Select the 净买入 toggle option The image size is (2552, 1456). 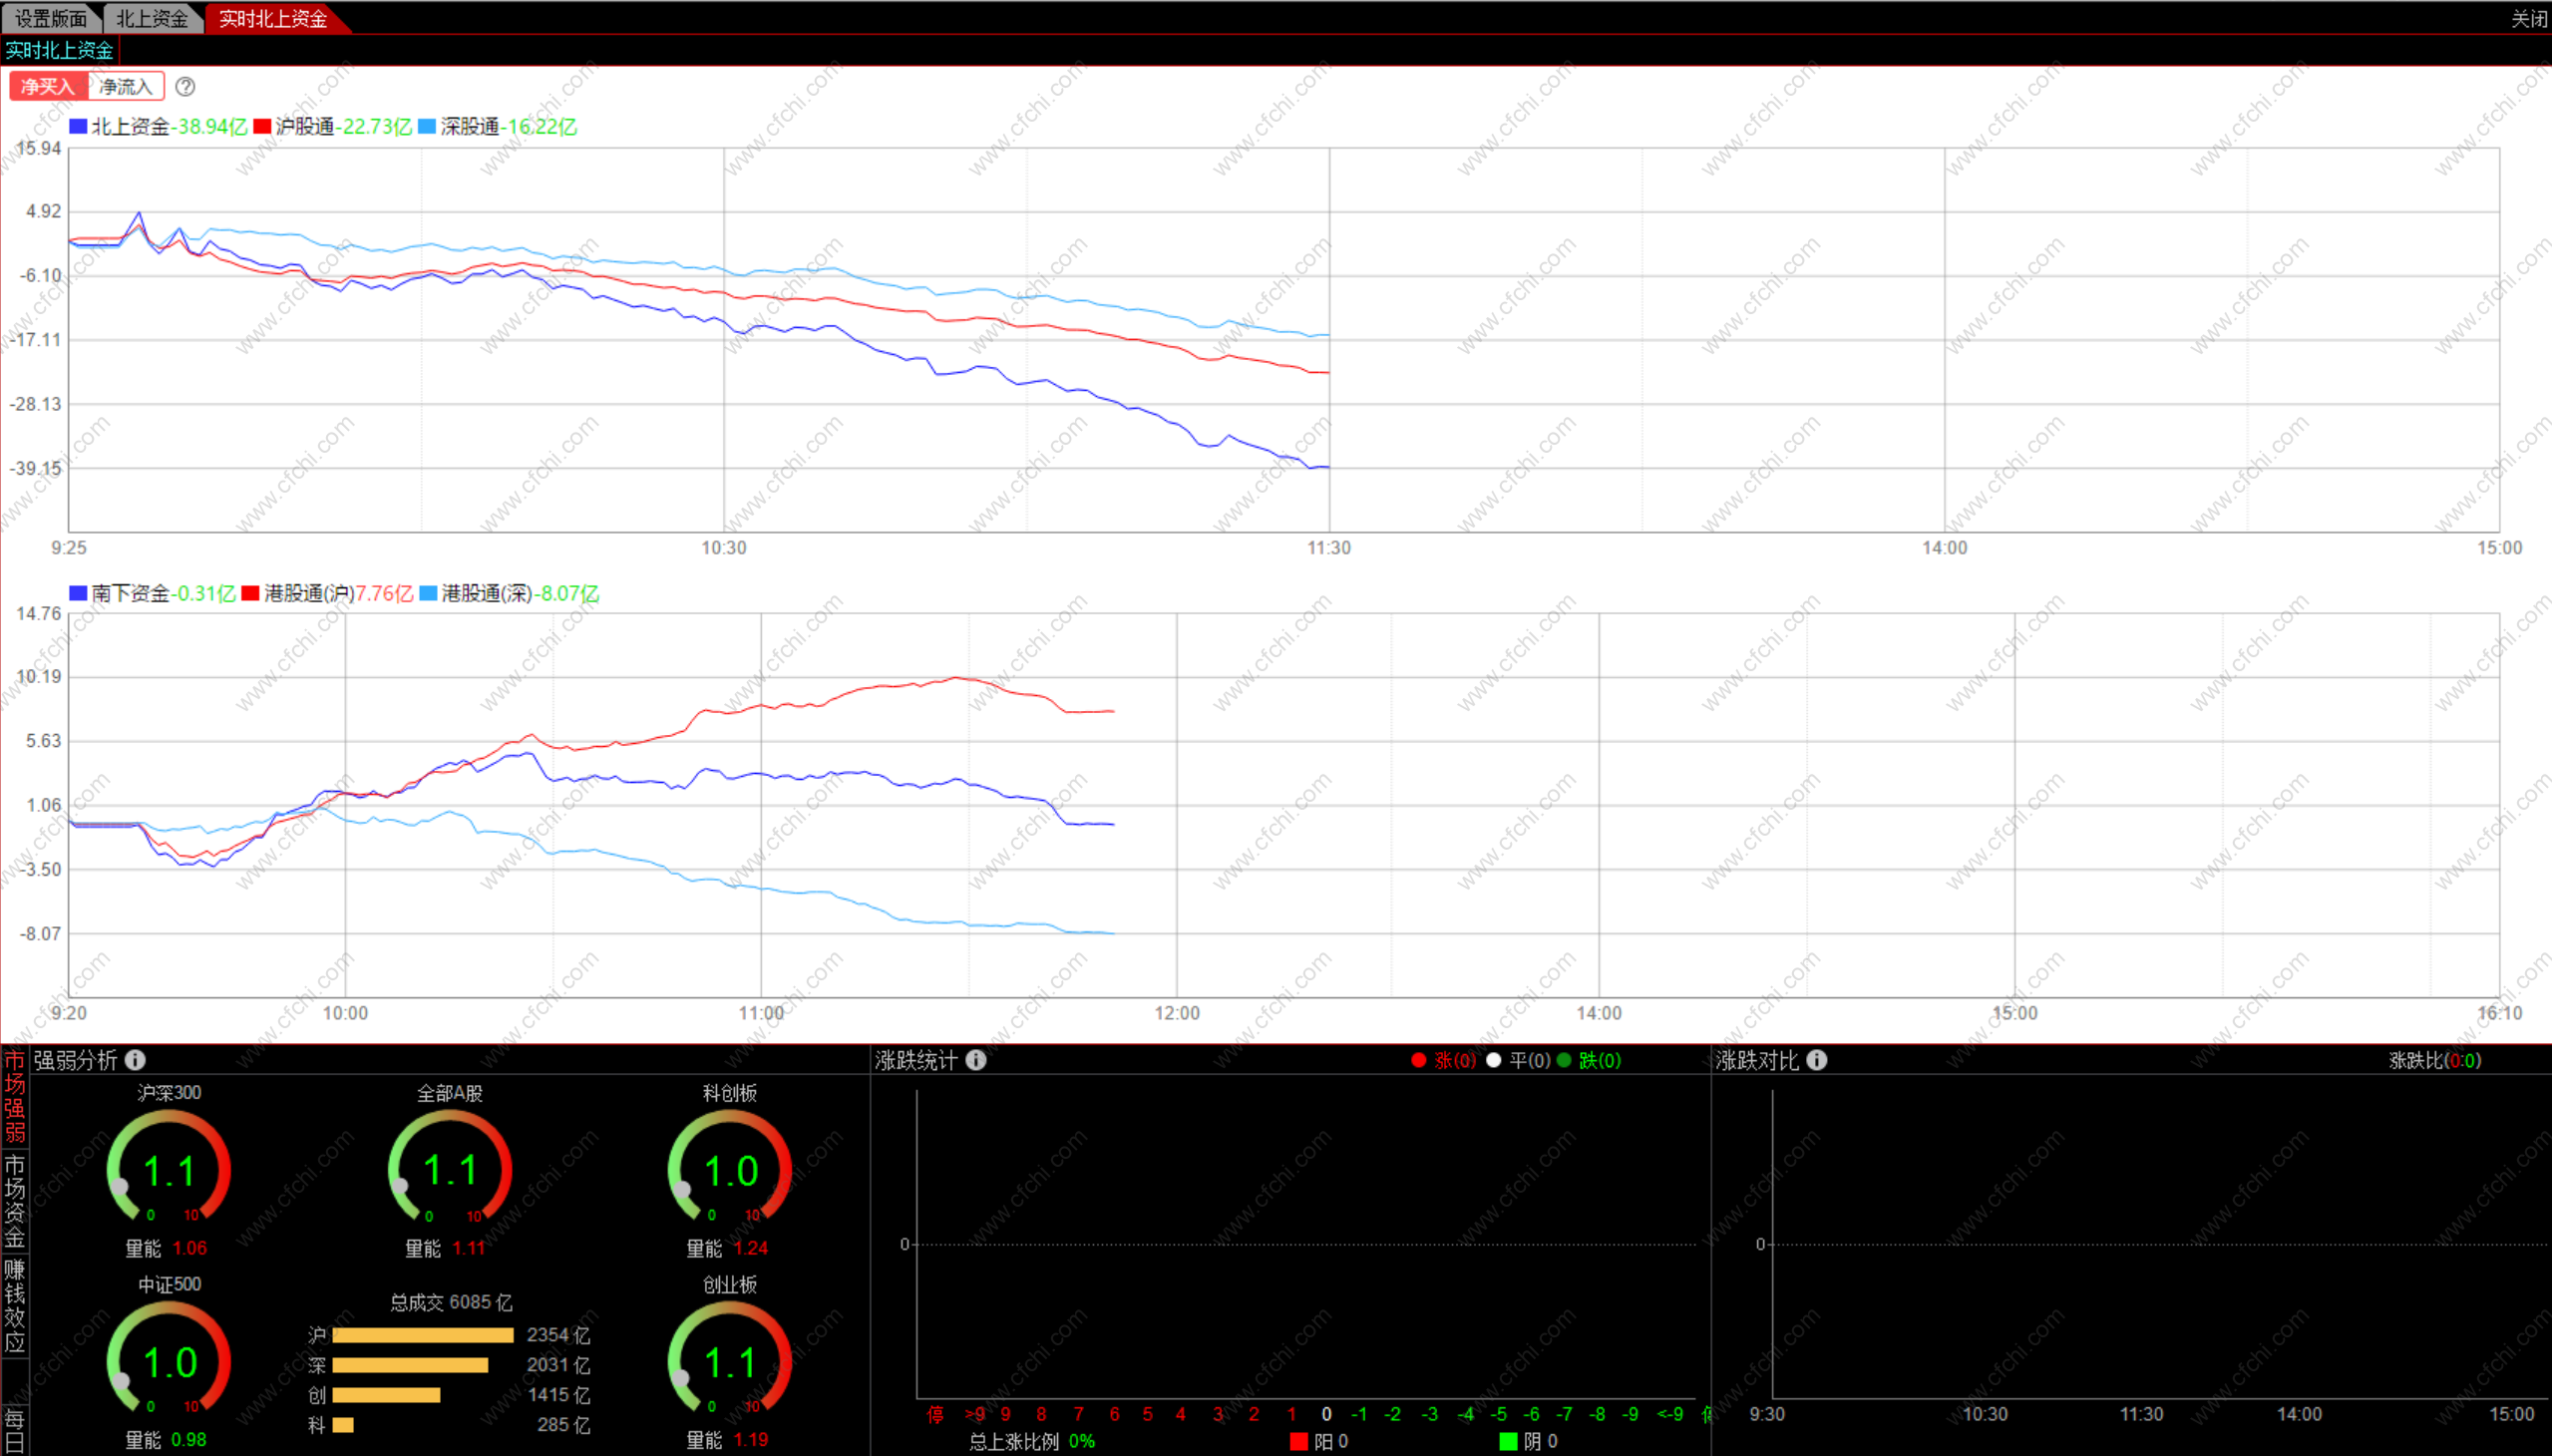click(48, 87)
